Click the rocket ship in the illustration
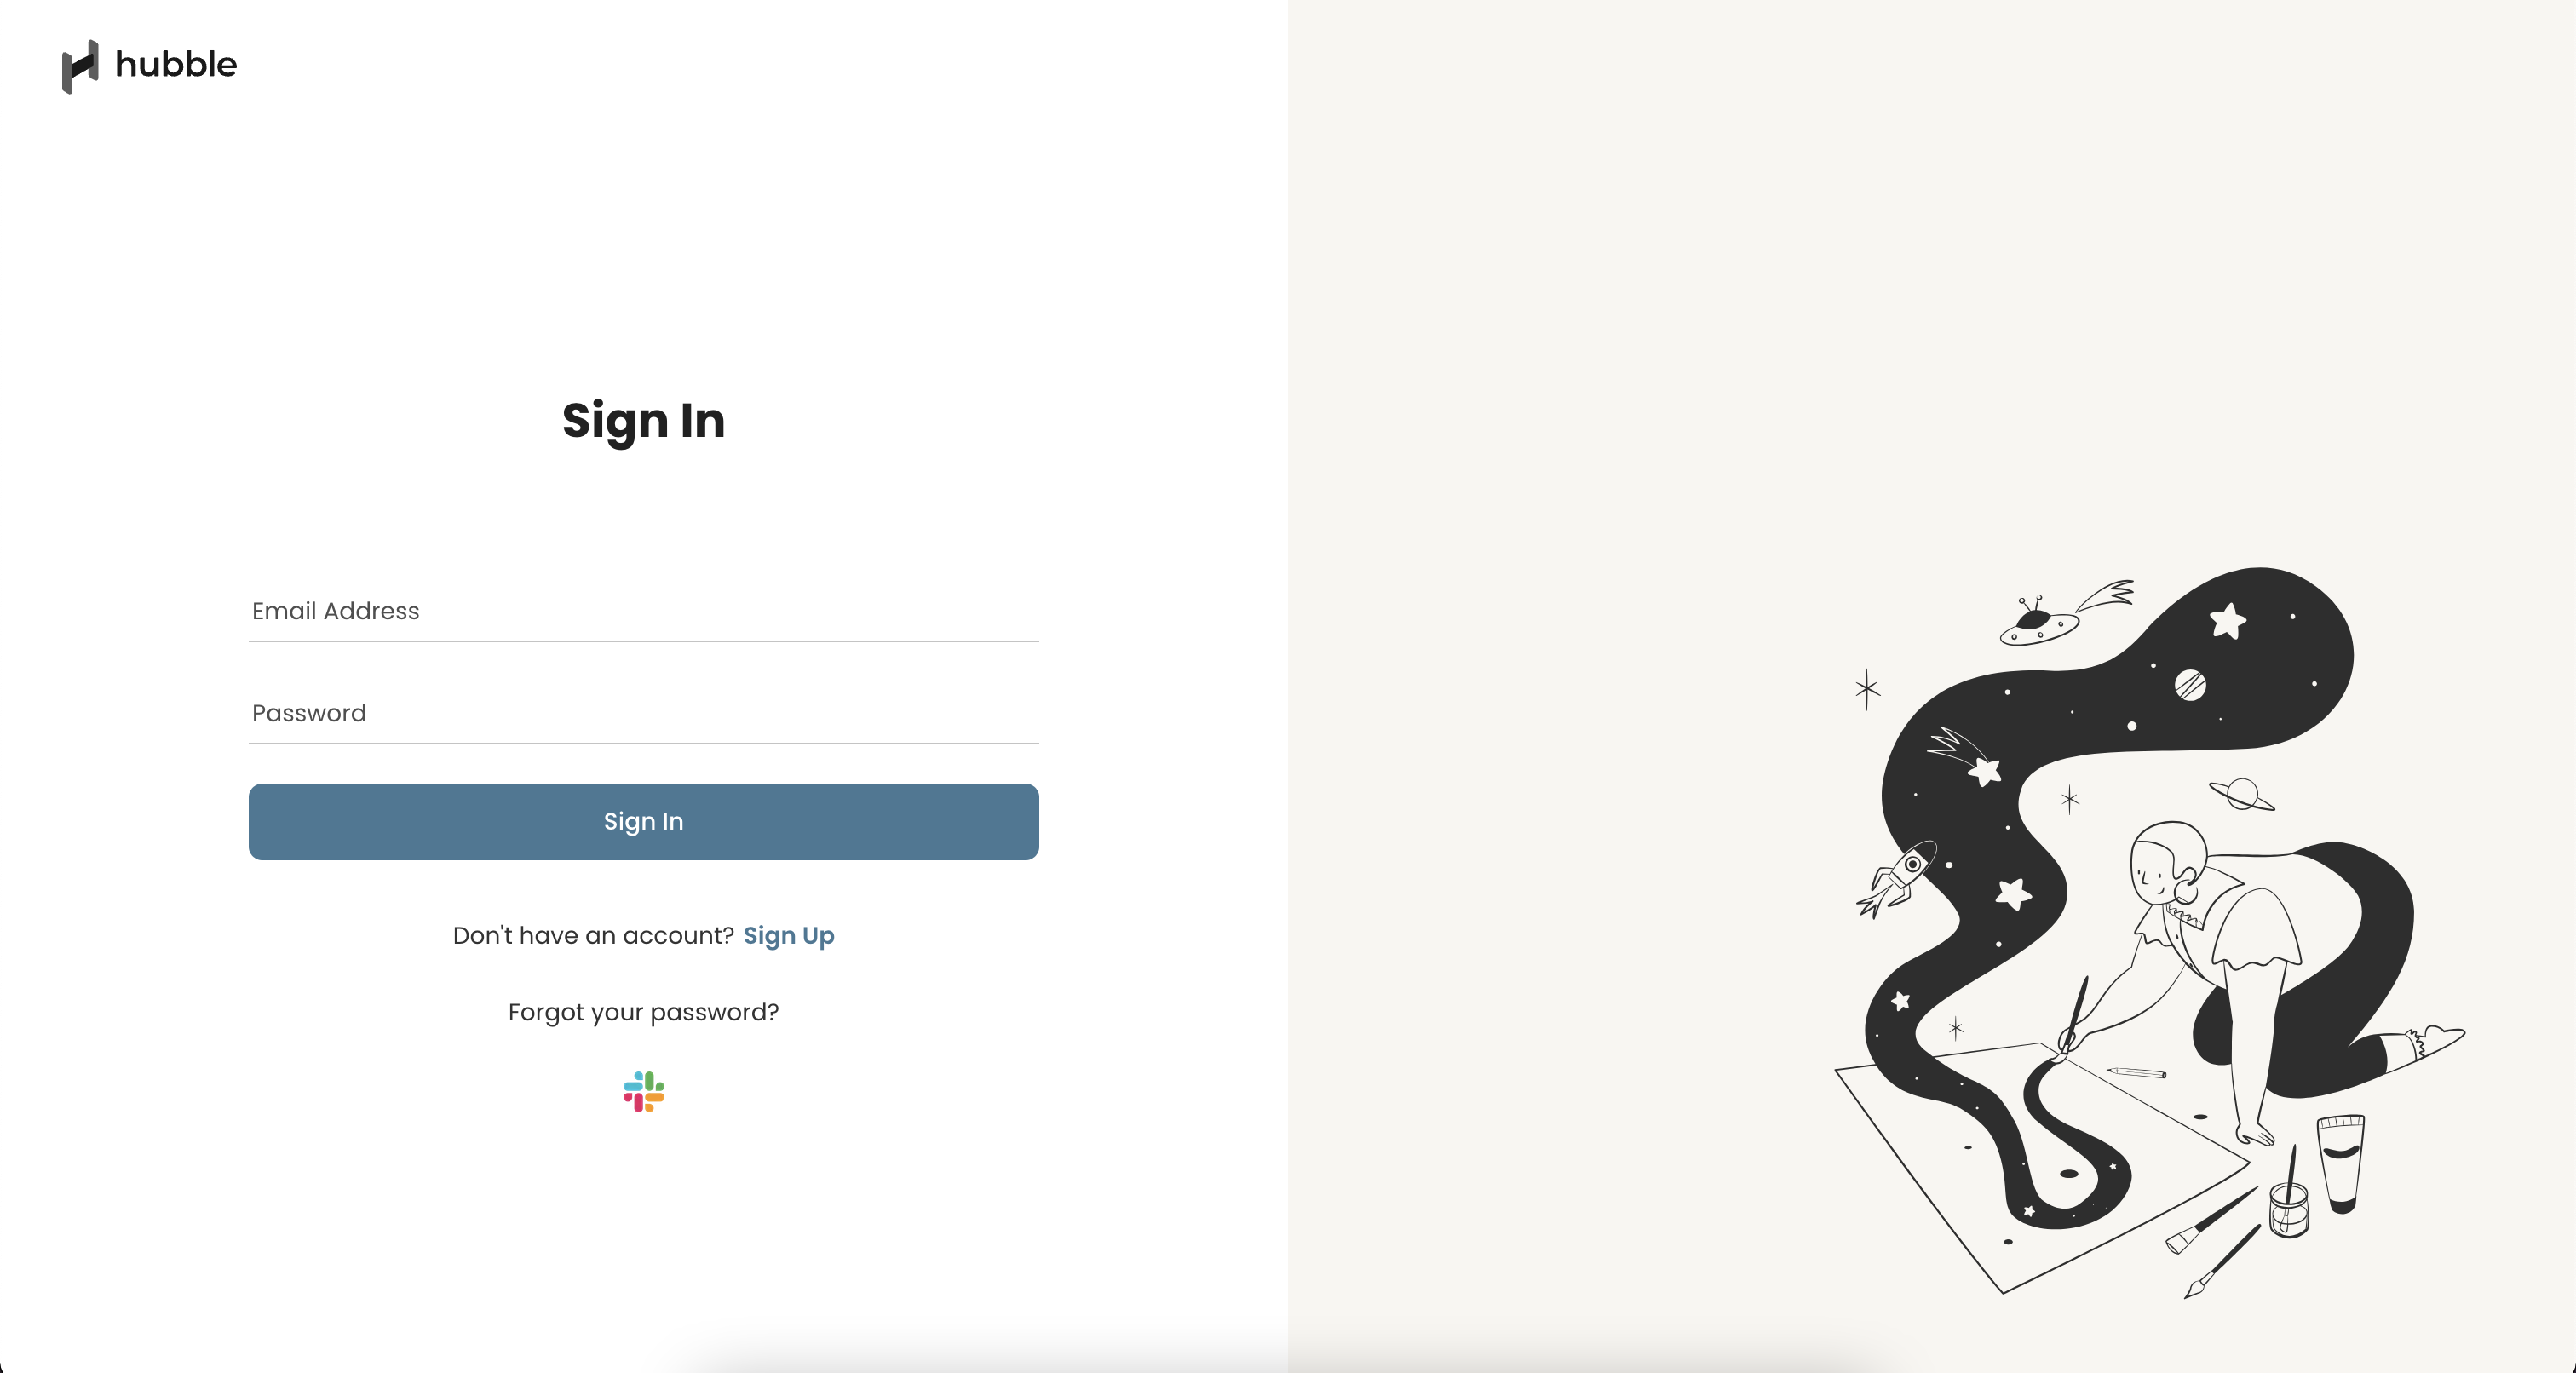The height and width of the screenshot is (1373, 2576). 1897,878
